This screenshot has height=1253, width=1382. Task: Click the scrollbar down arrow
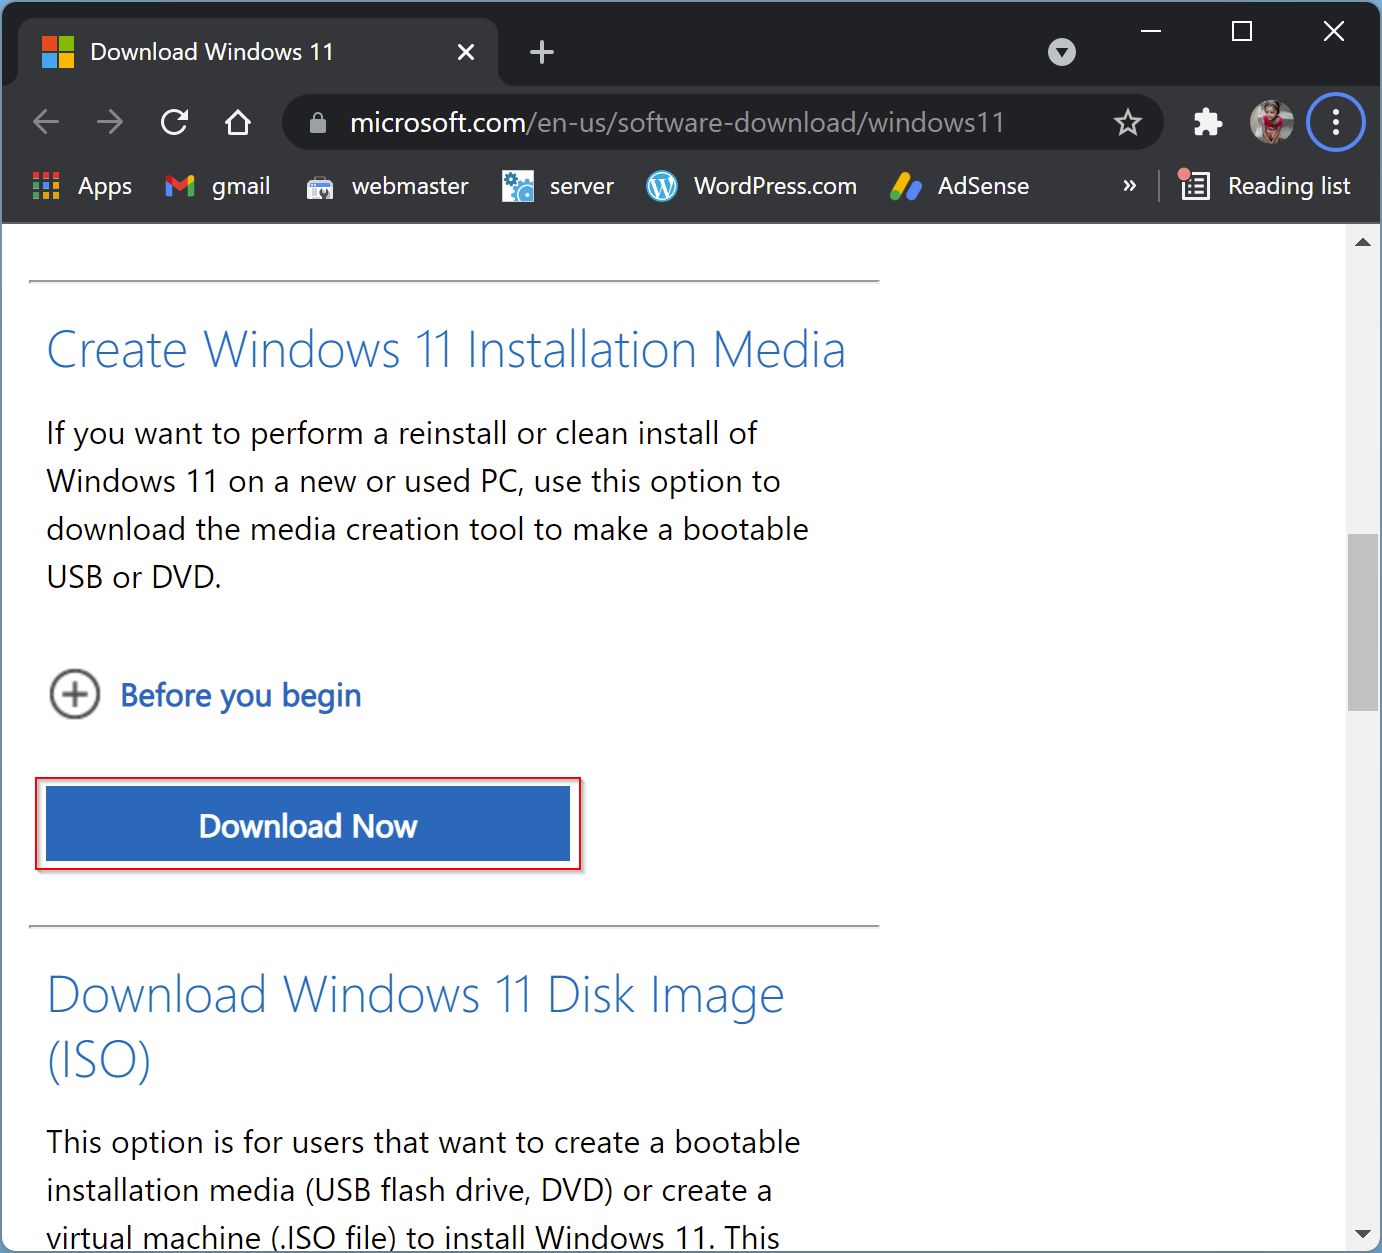point(1363,1234)
